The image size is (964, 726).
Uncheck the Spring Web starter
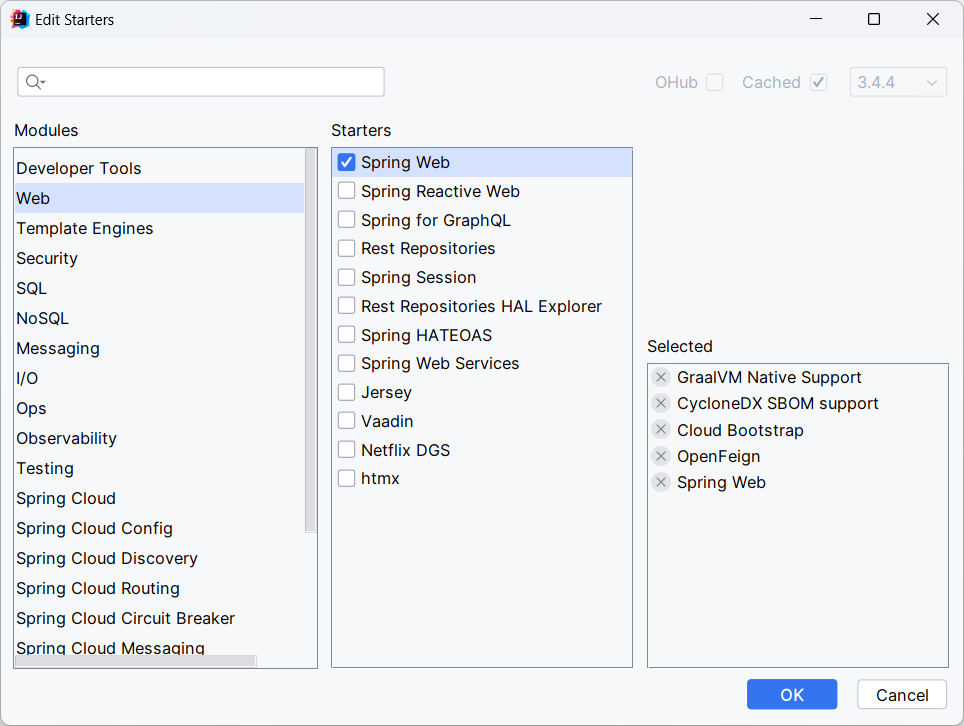[347, 162]
